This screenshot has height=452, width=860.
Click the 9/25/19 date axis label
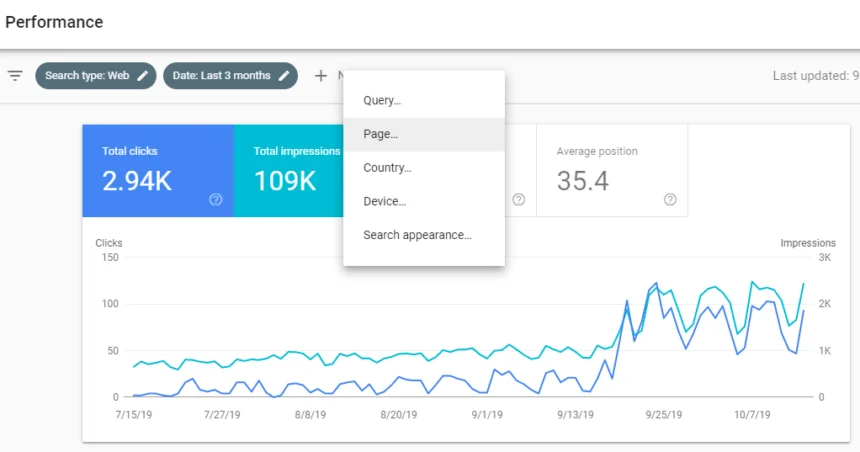(x=664, y=415)
